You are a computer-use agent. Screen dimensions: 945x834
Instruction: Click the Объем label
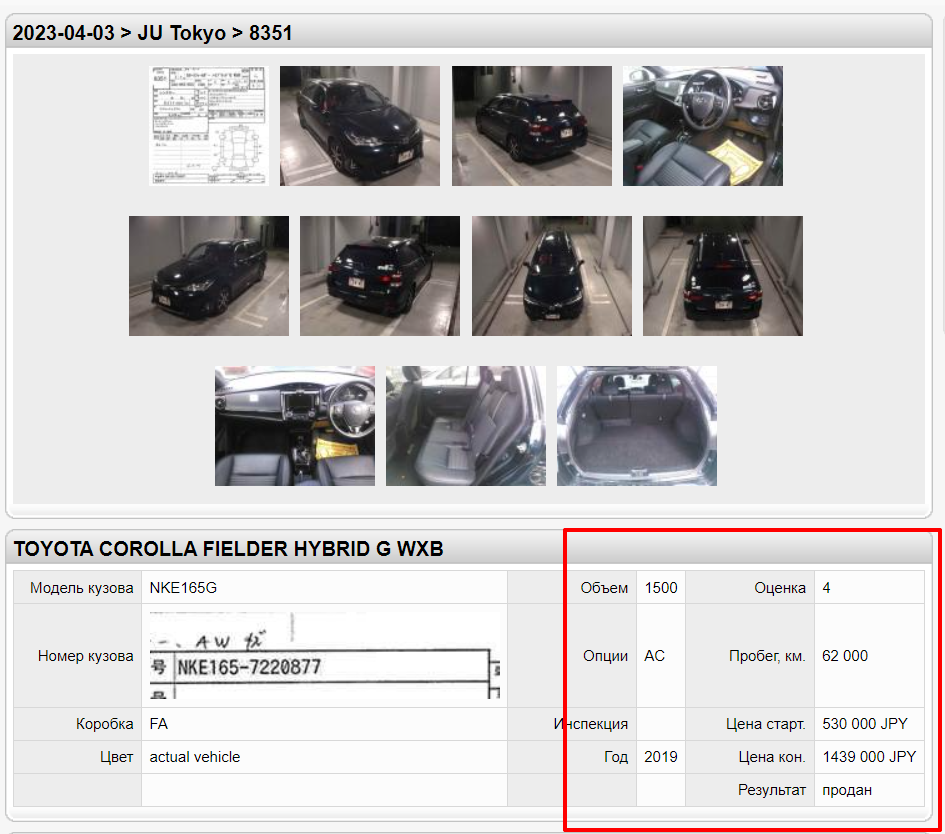coord(604,588)
